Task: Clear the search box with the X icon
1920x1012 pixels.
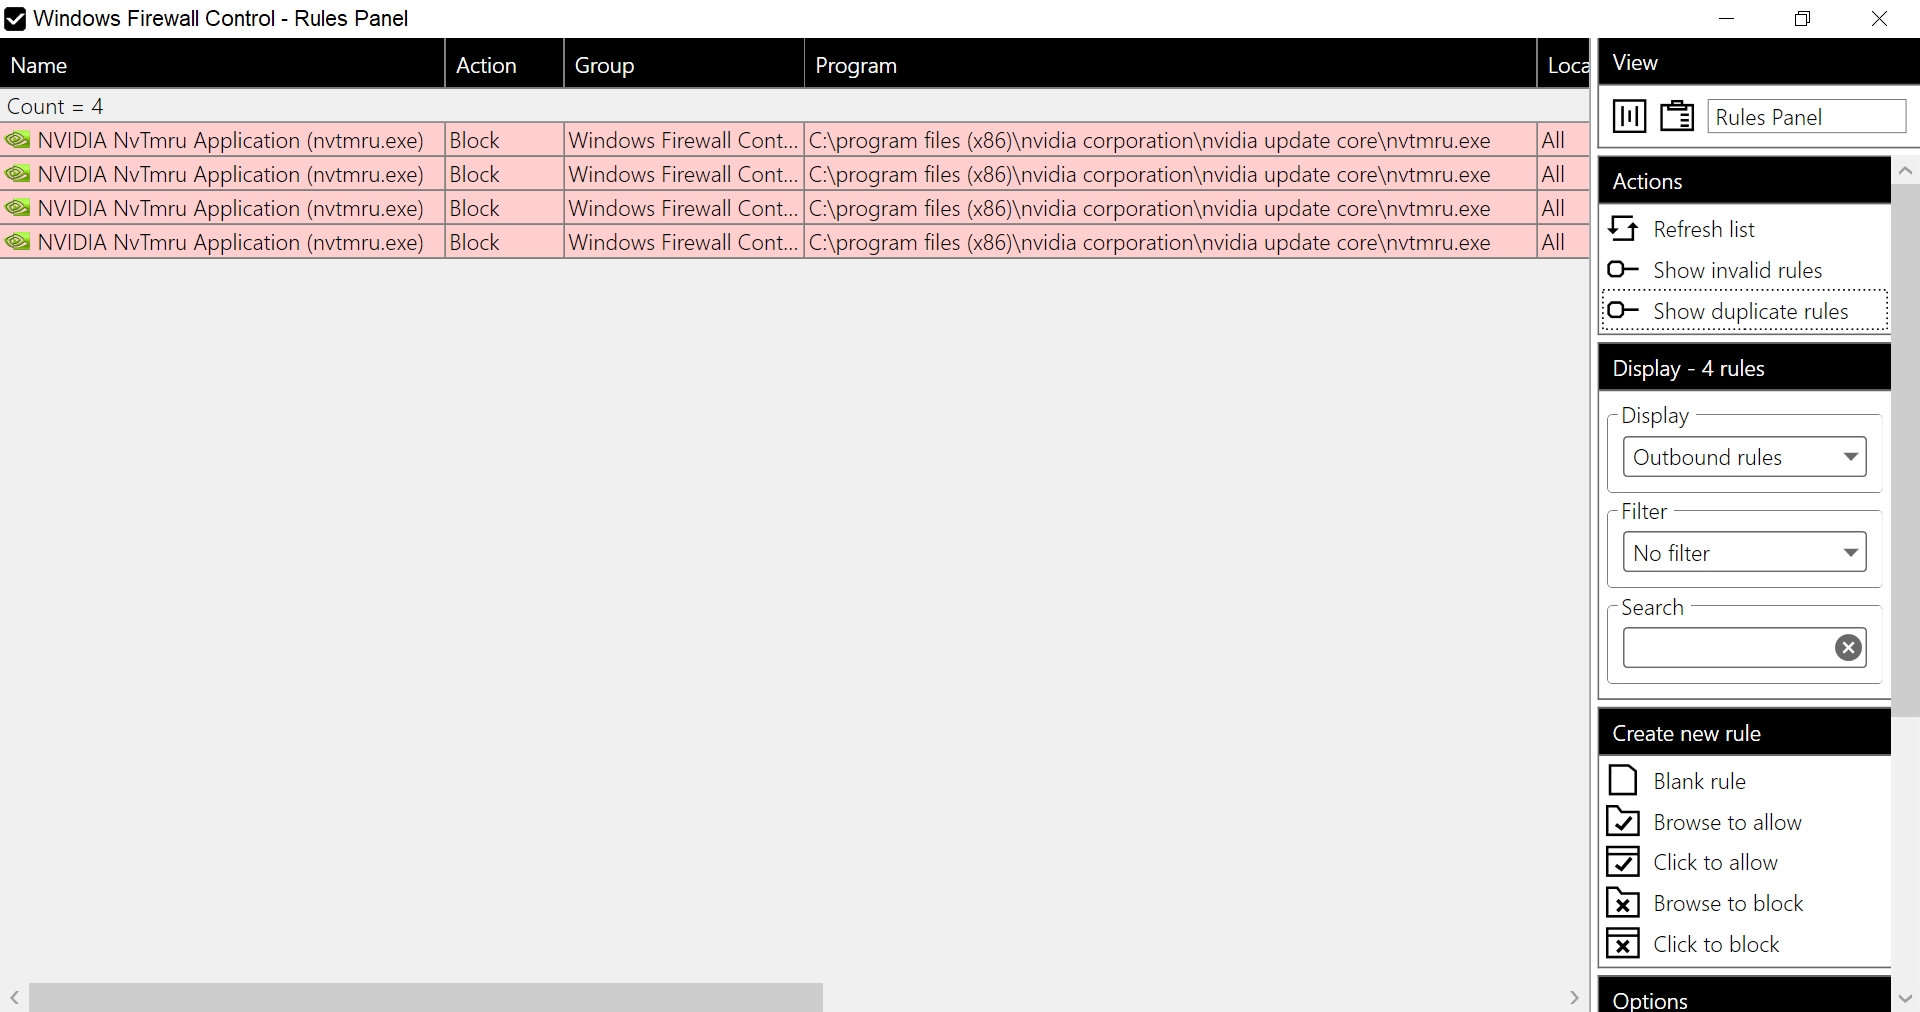Action: pos(1849,648)
